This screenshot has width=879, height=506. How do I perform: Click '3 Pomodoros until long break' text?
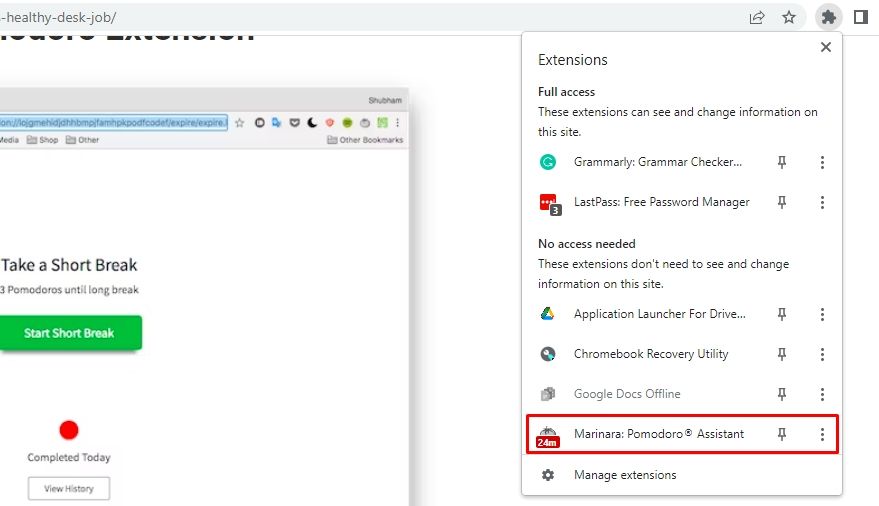coord(70,290)
